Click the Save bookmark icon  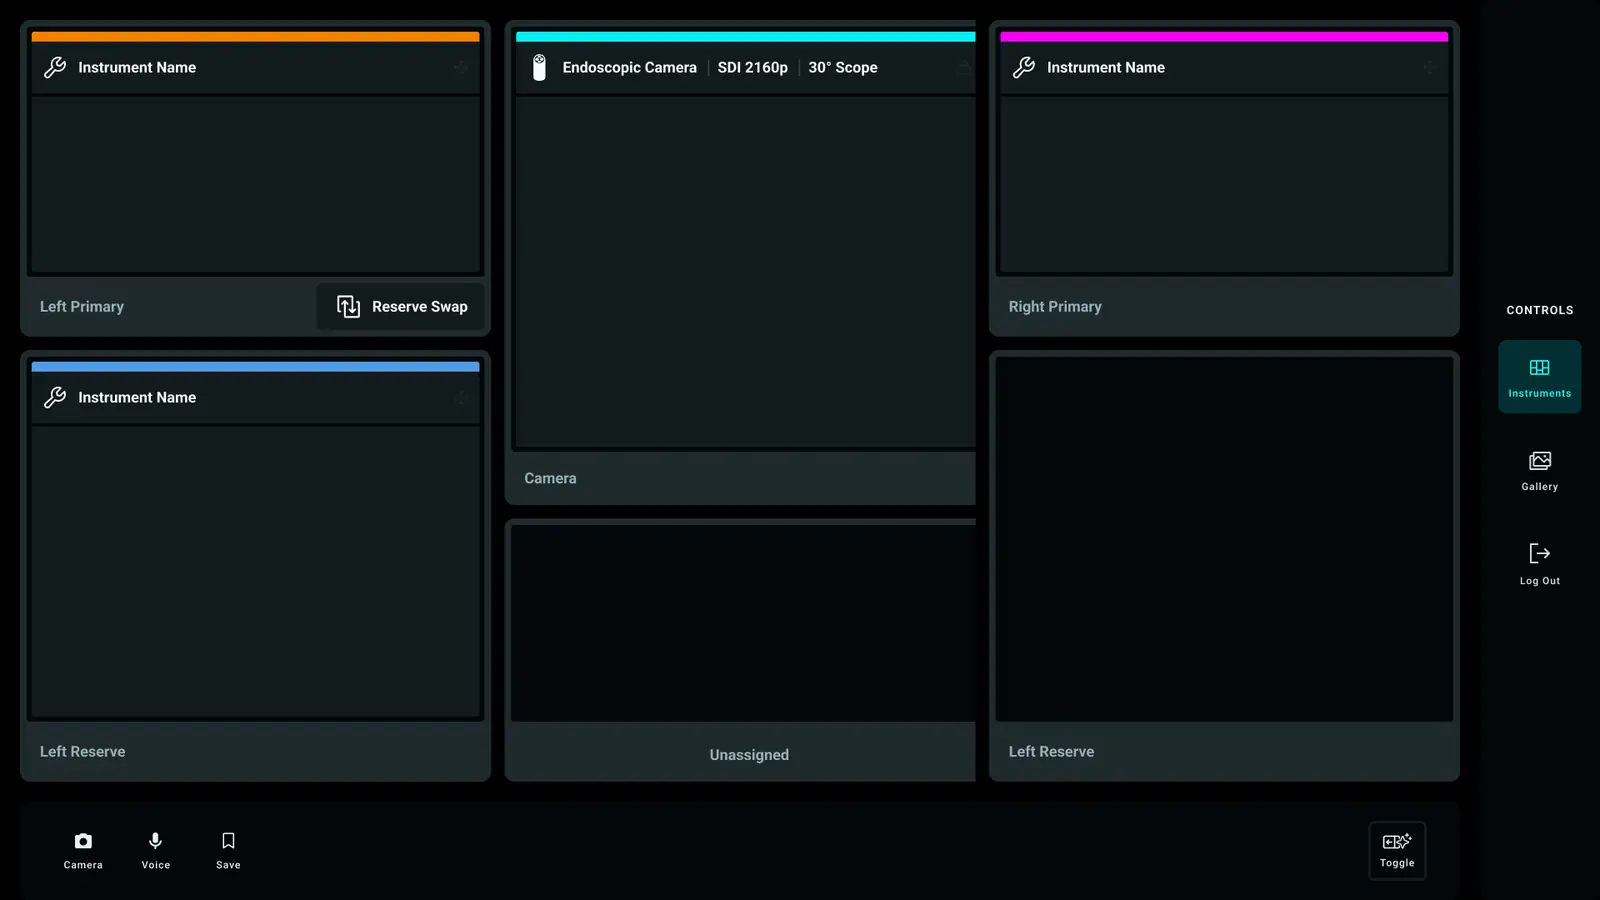[228, 841]
